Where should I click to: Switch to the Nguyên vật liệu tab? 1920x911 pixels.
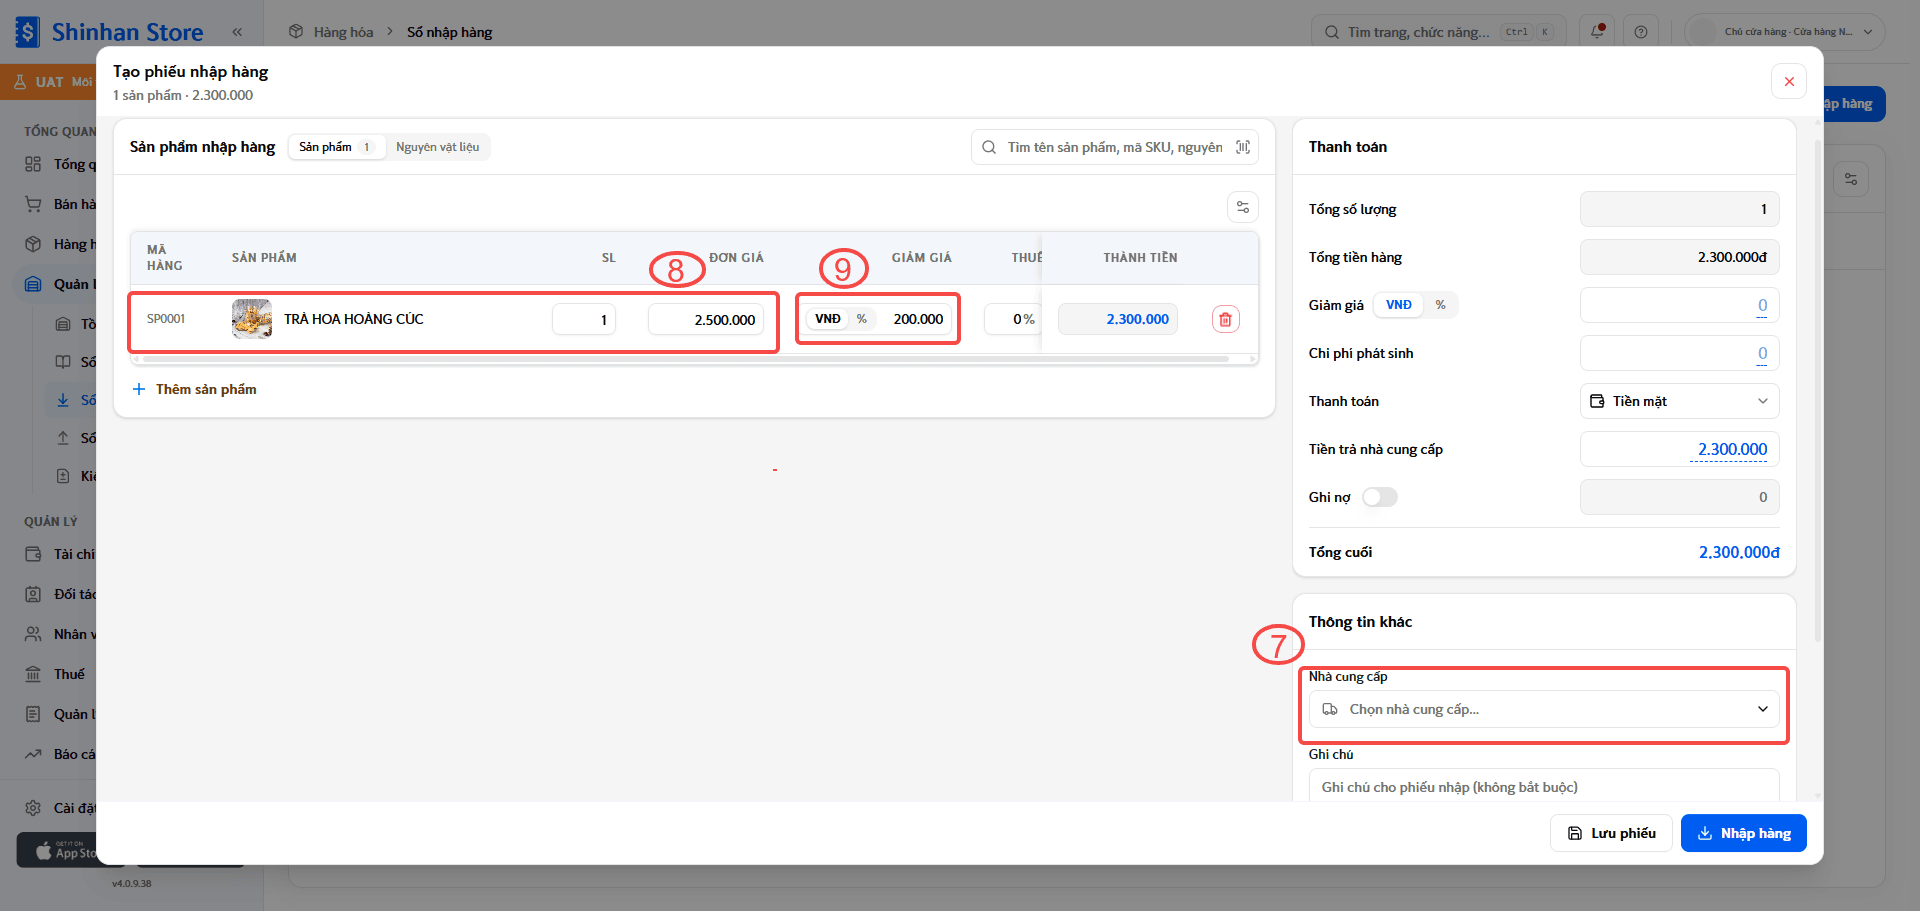pyautogui.click(x=437, y=147)
